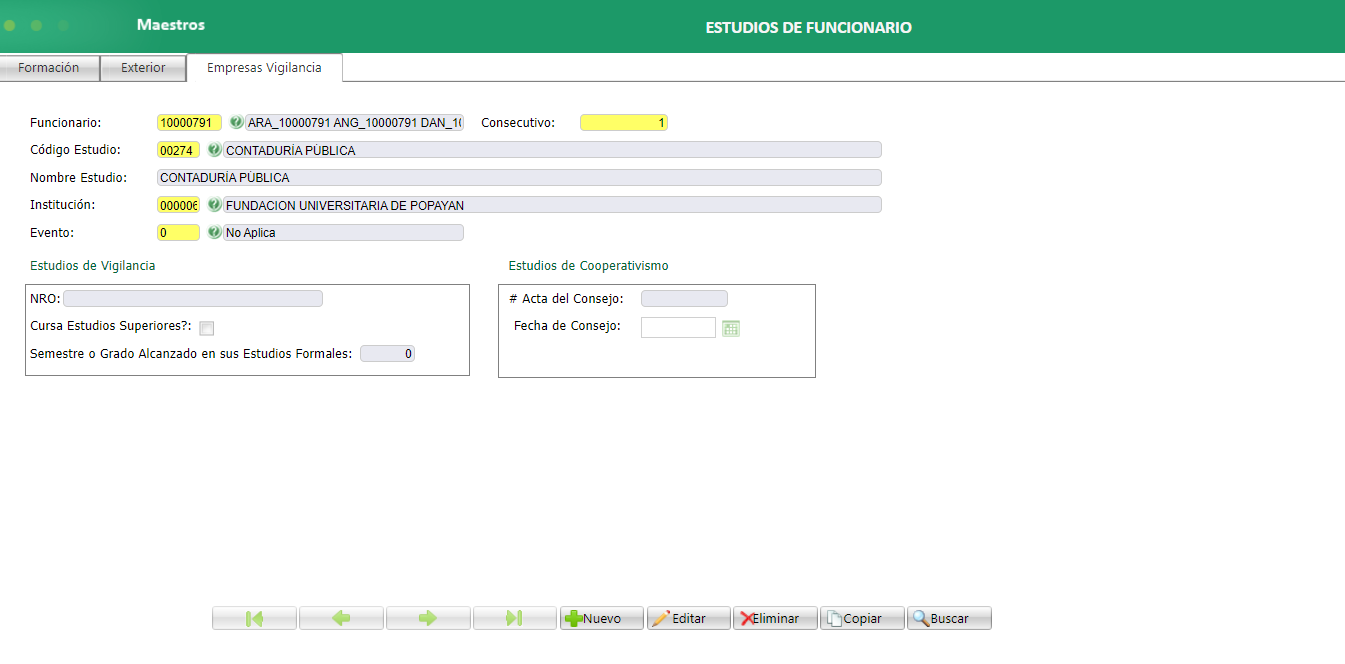Click the ESTUDIOS DE FUNCIONARIO title
This screenshot has width=1345, height=664.
(x=808, y=28)
